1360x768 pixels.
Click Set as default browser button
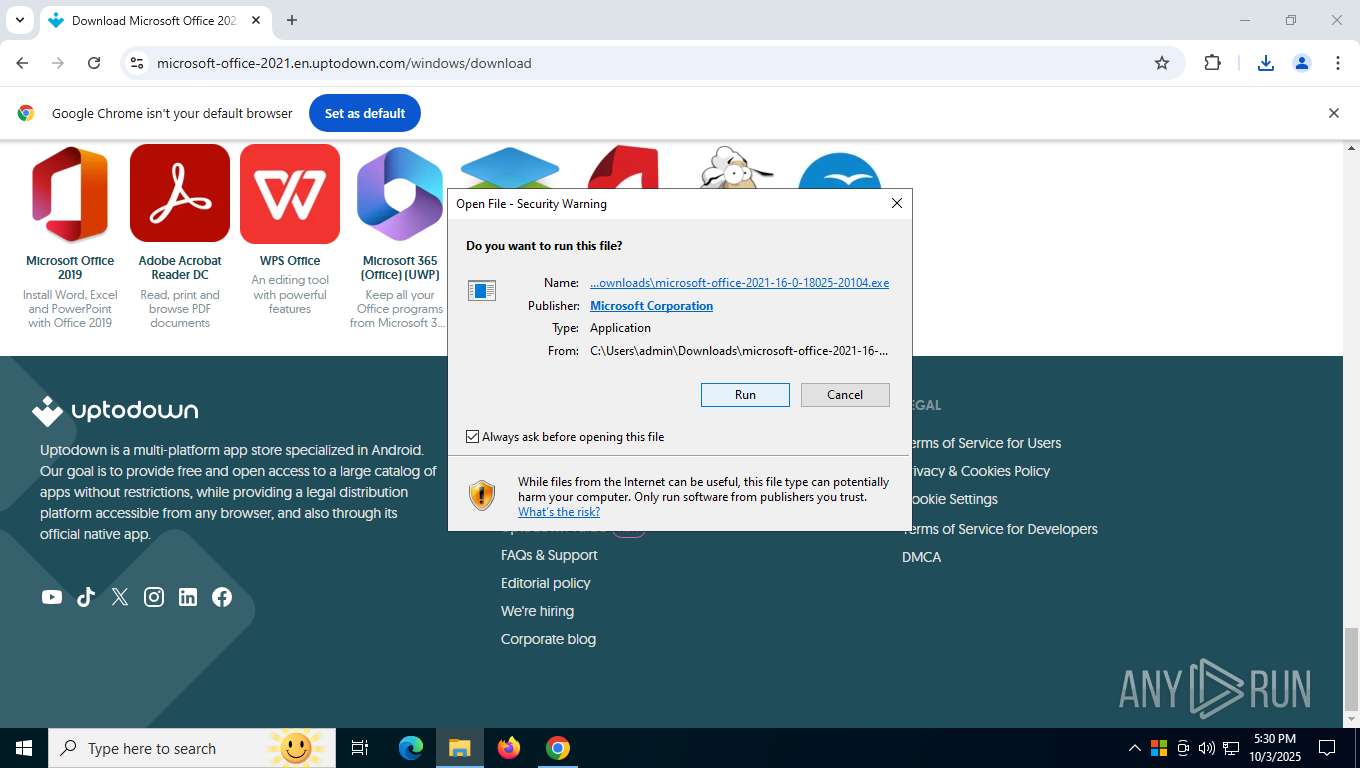pos(365,113)
